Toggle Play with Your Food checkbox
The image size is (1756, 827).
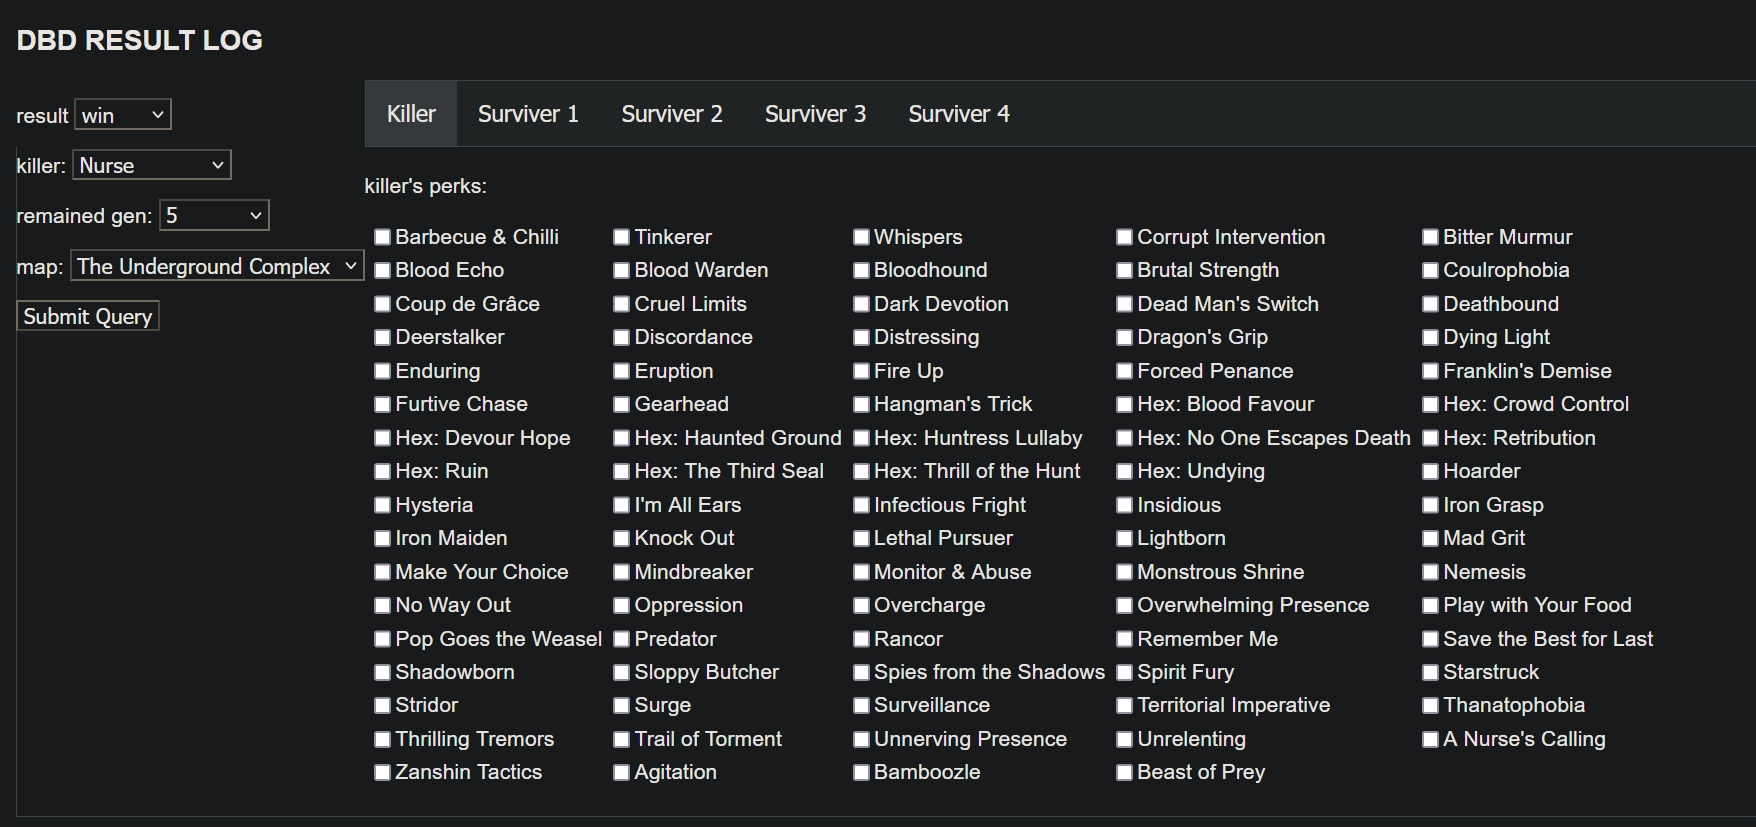point(1430,605)
